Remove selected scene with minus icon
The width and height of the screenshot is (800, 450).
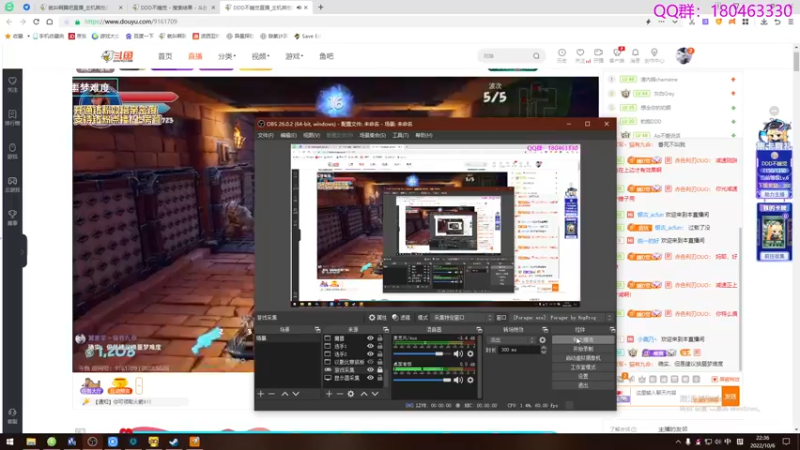tap(272, 394)
